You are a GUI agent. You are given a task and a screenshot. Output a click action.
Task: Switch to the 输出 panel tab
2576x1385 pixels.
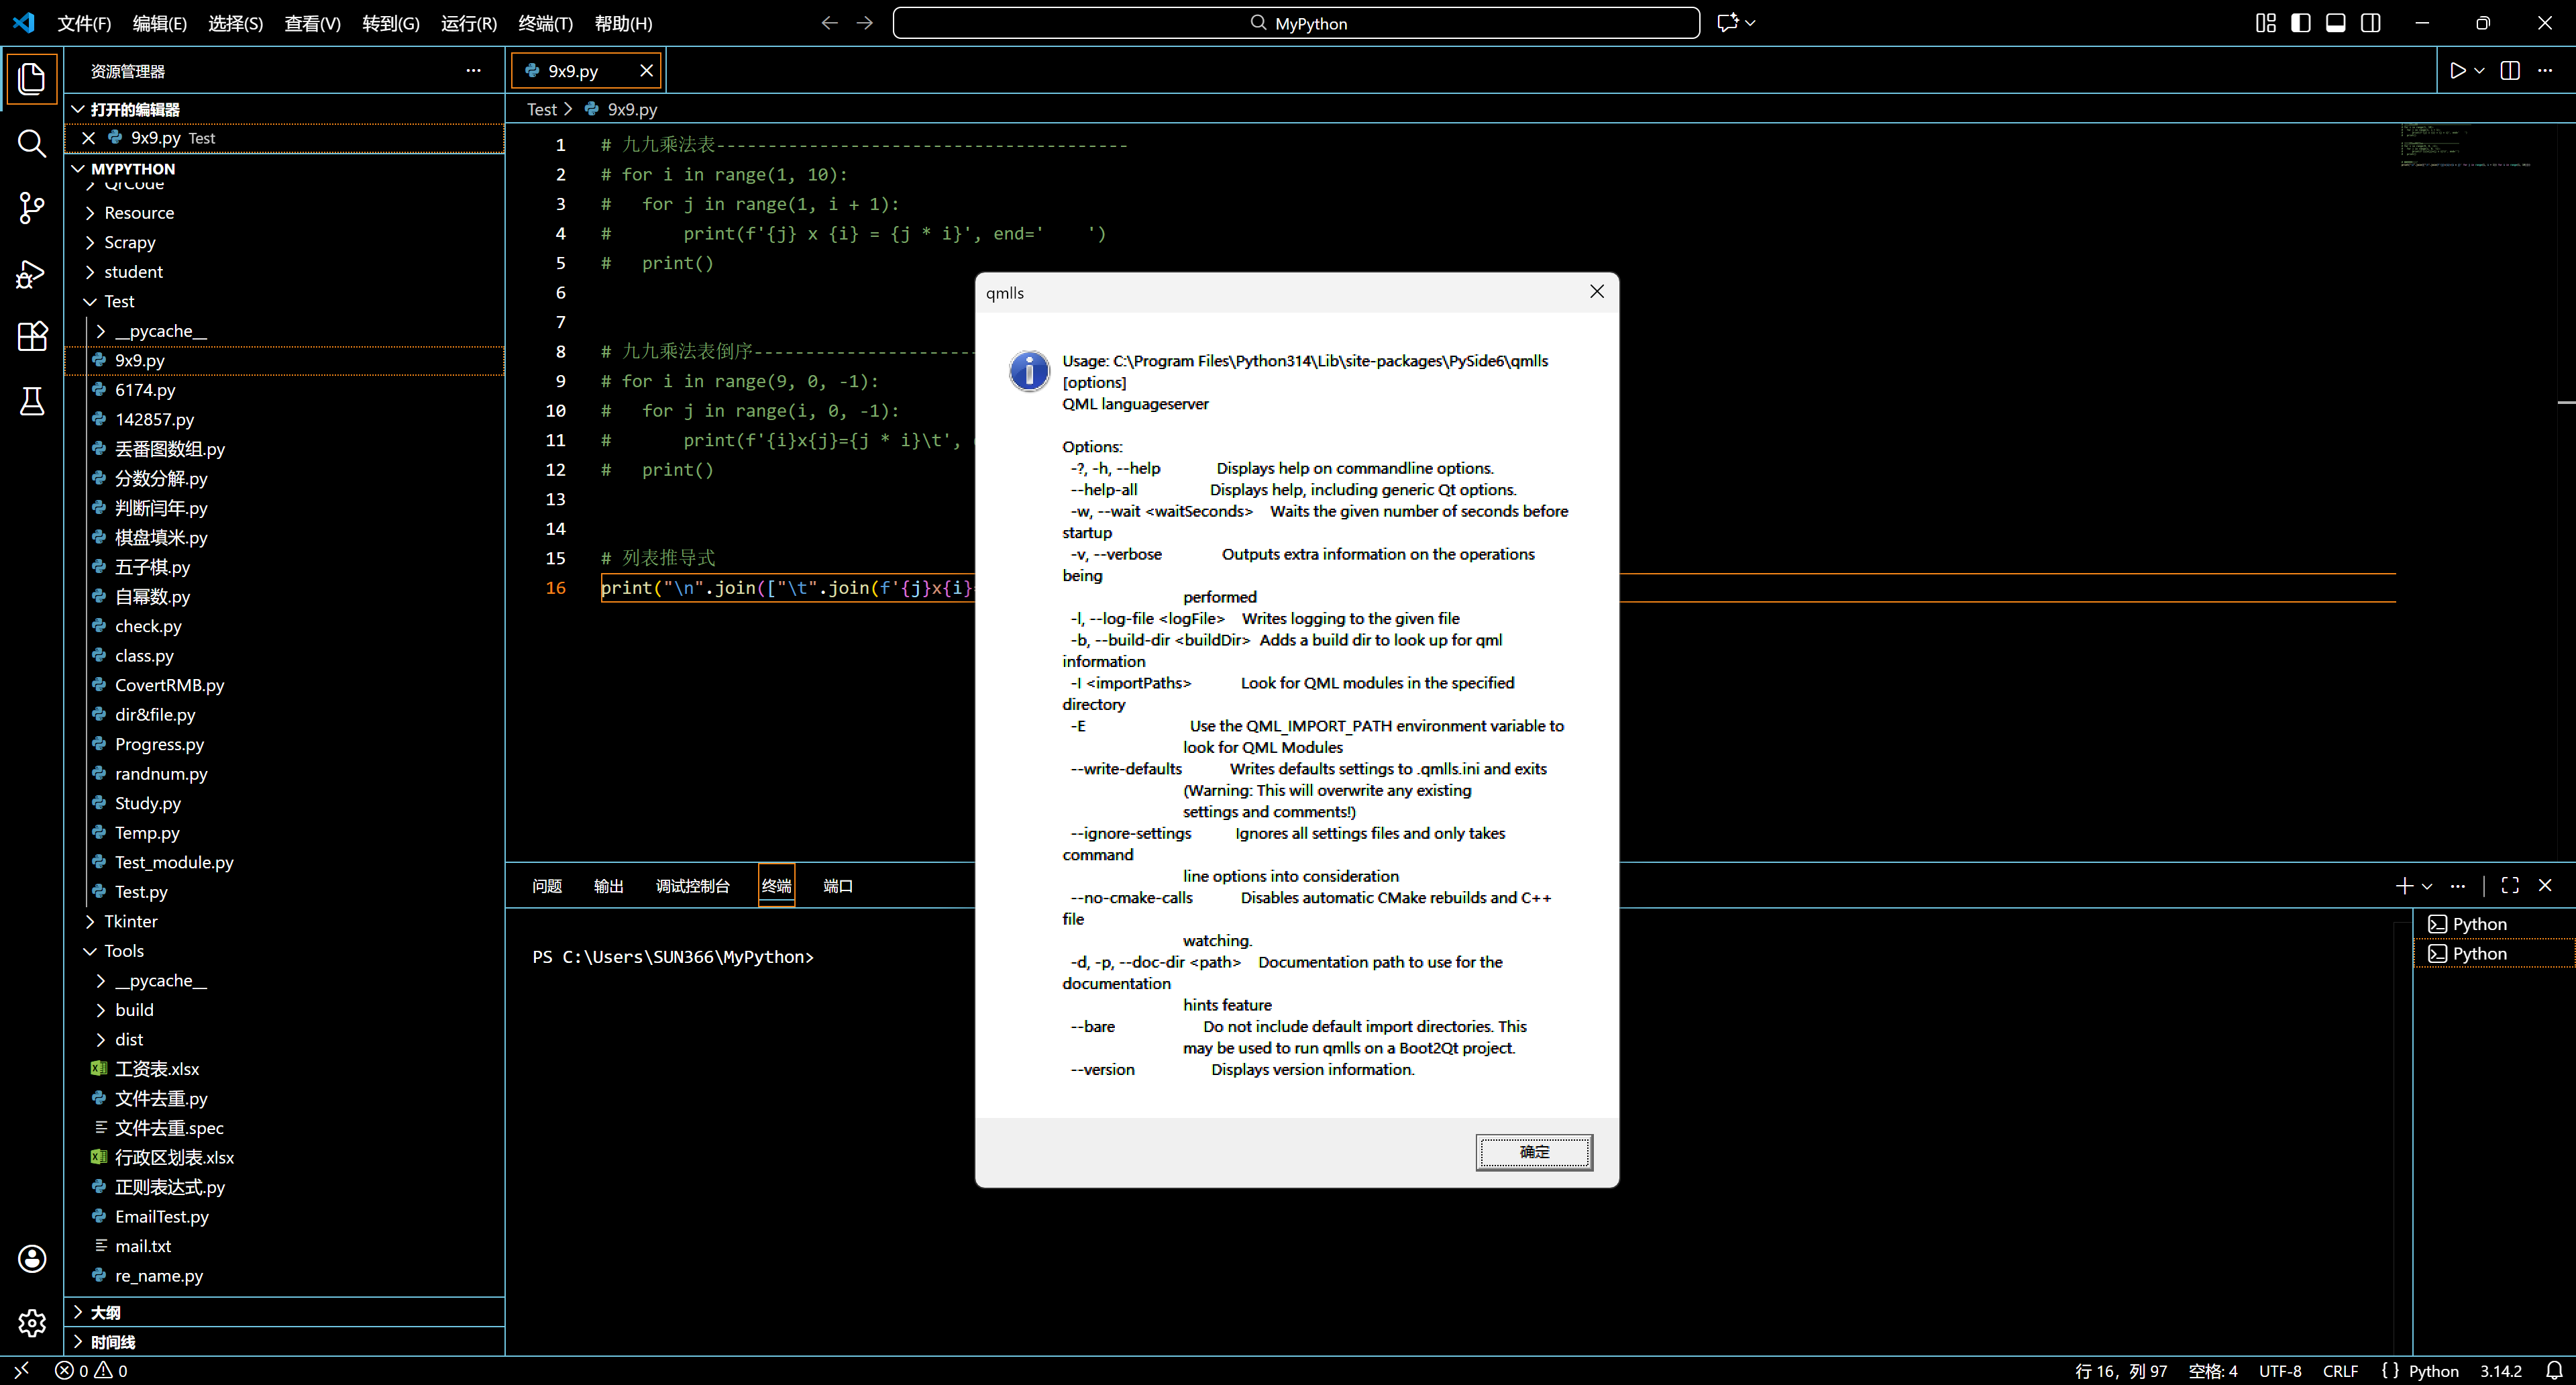point(608,886)
